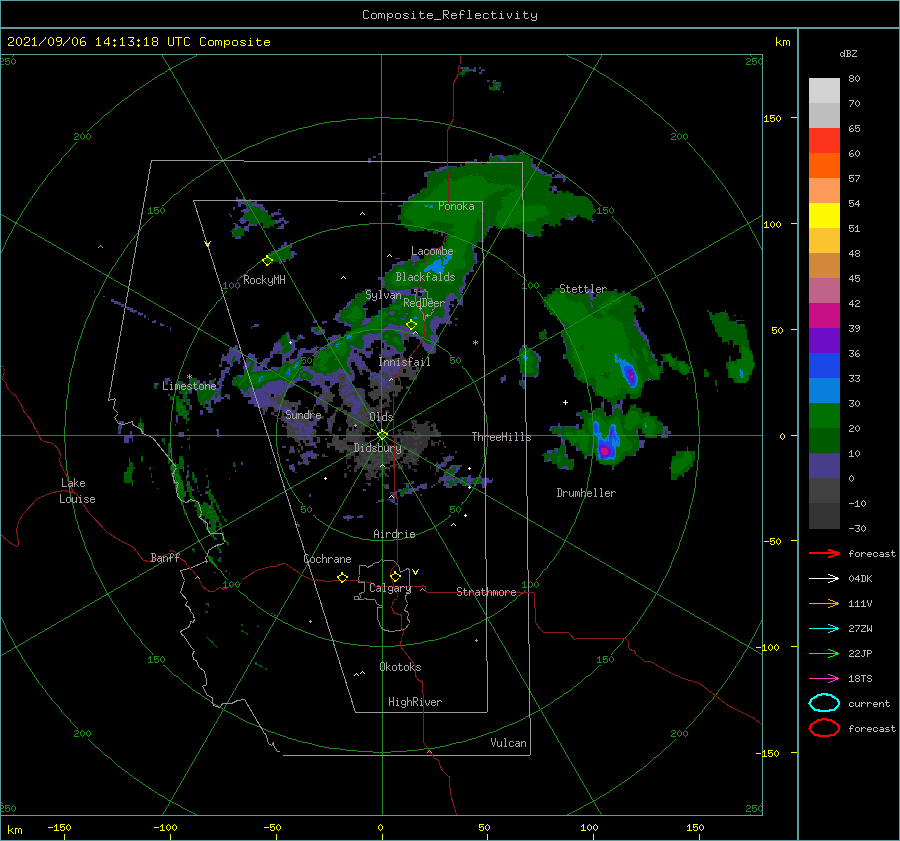Click the 20 dBZ green color swatch

[x=824, y=415]
